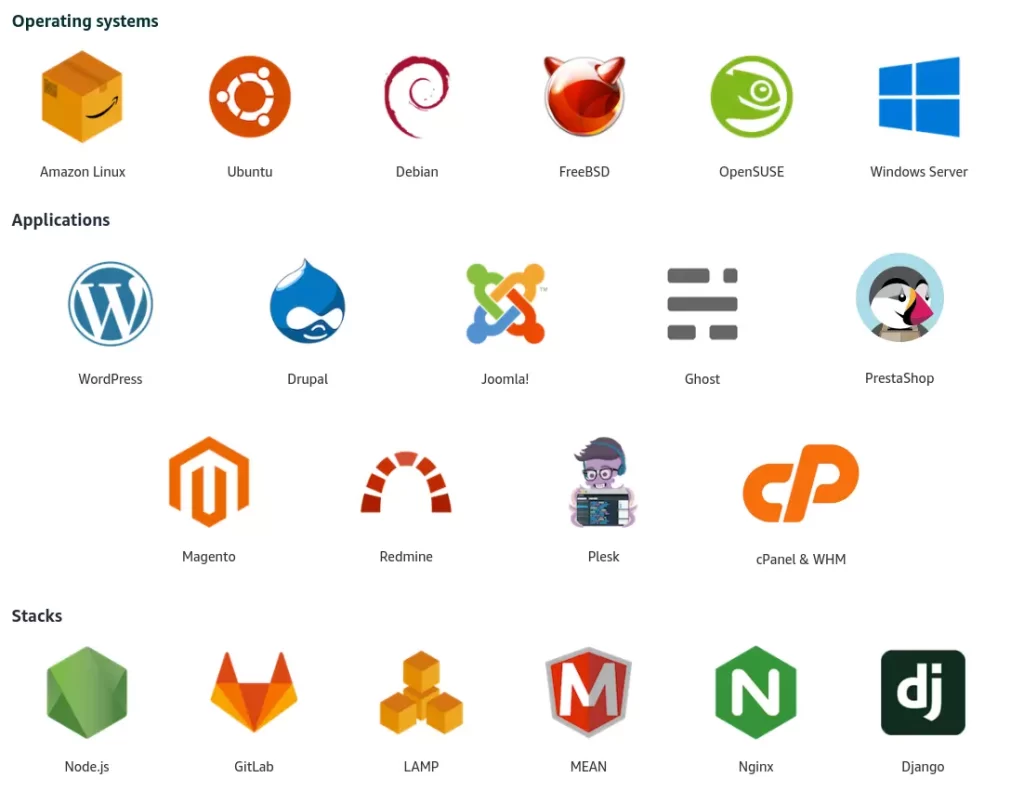1024x791 pixels.
Task: Click the Django text label
Action: point(923,767)
